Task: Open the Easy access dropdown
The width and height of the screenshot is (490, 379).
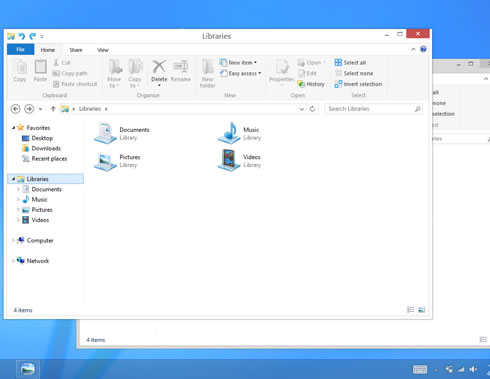Action: pyautogui.click(x=240, y=73)
